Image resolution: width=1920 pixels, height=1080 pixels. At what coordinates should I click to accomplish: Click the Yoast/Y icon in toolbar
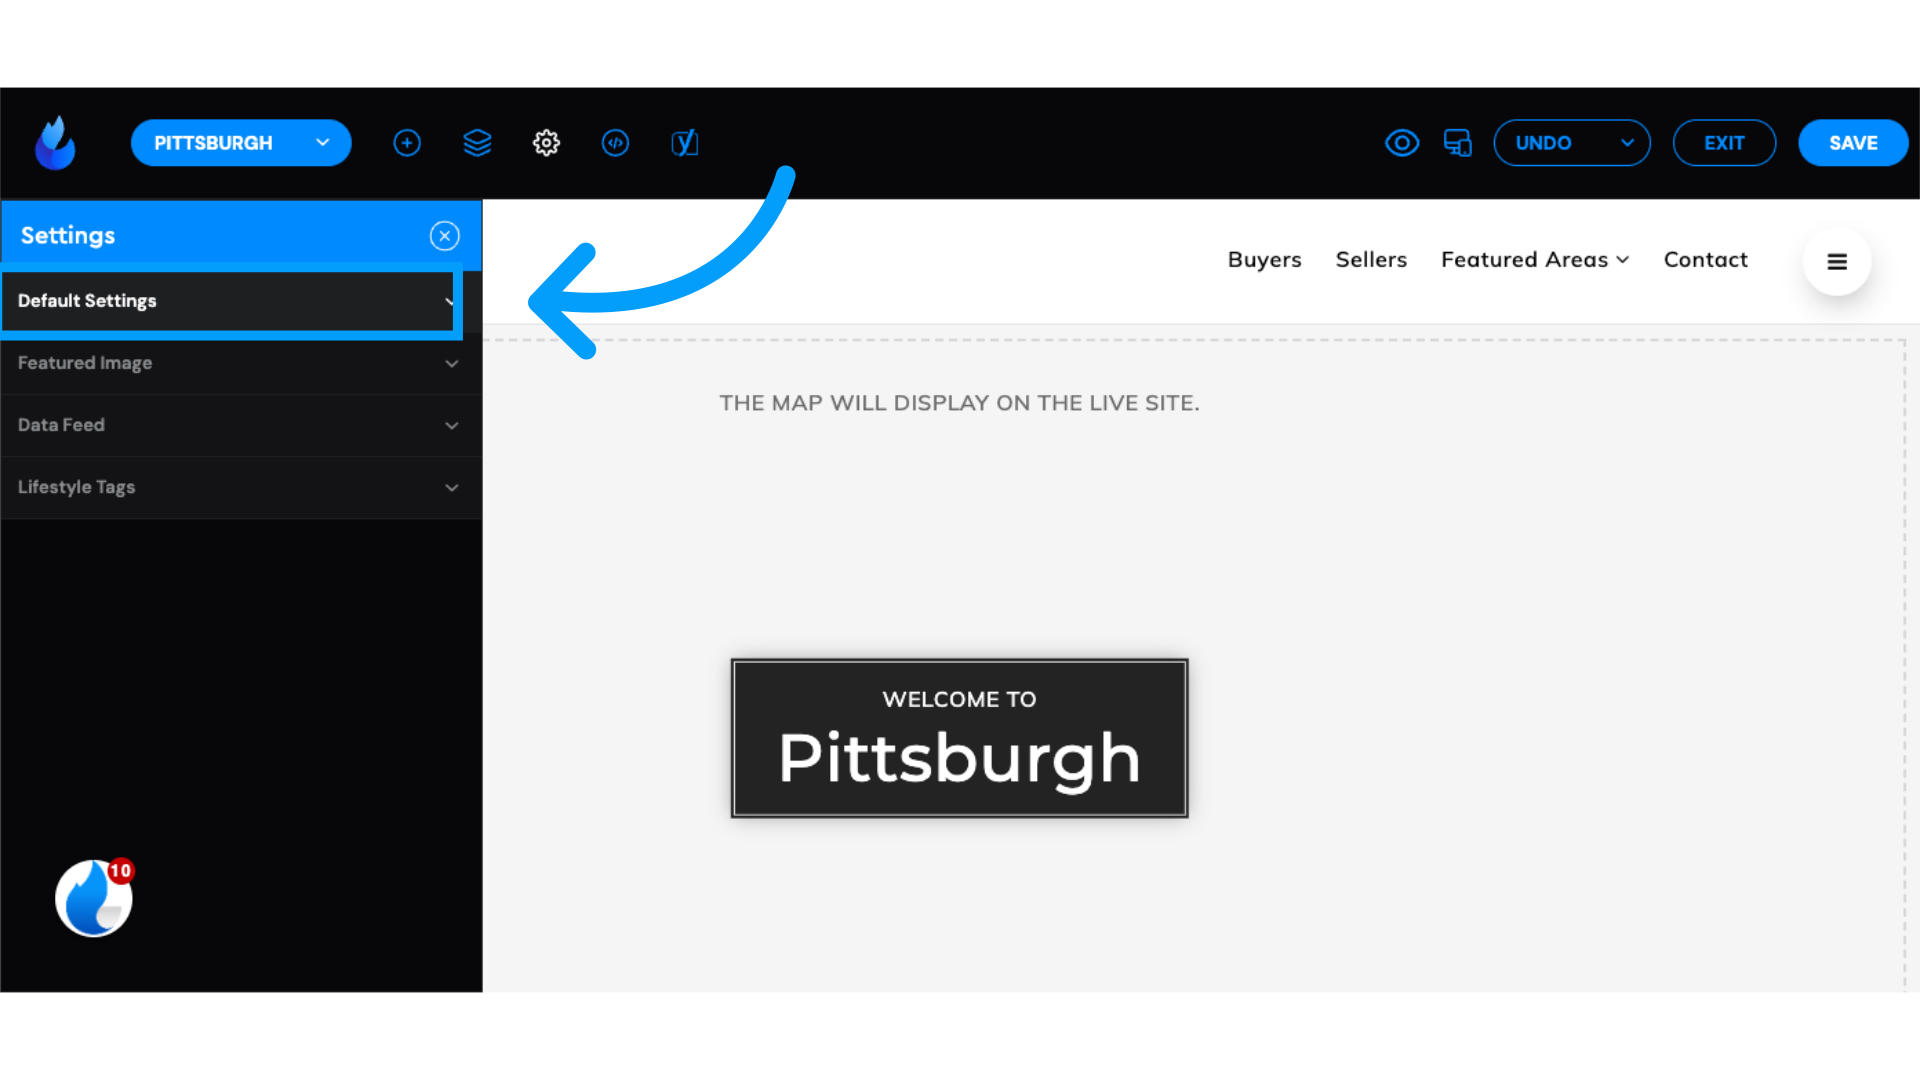[x=684, y=142]
